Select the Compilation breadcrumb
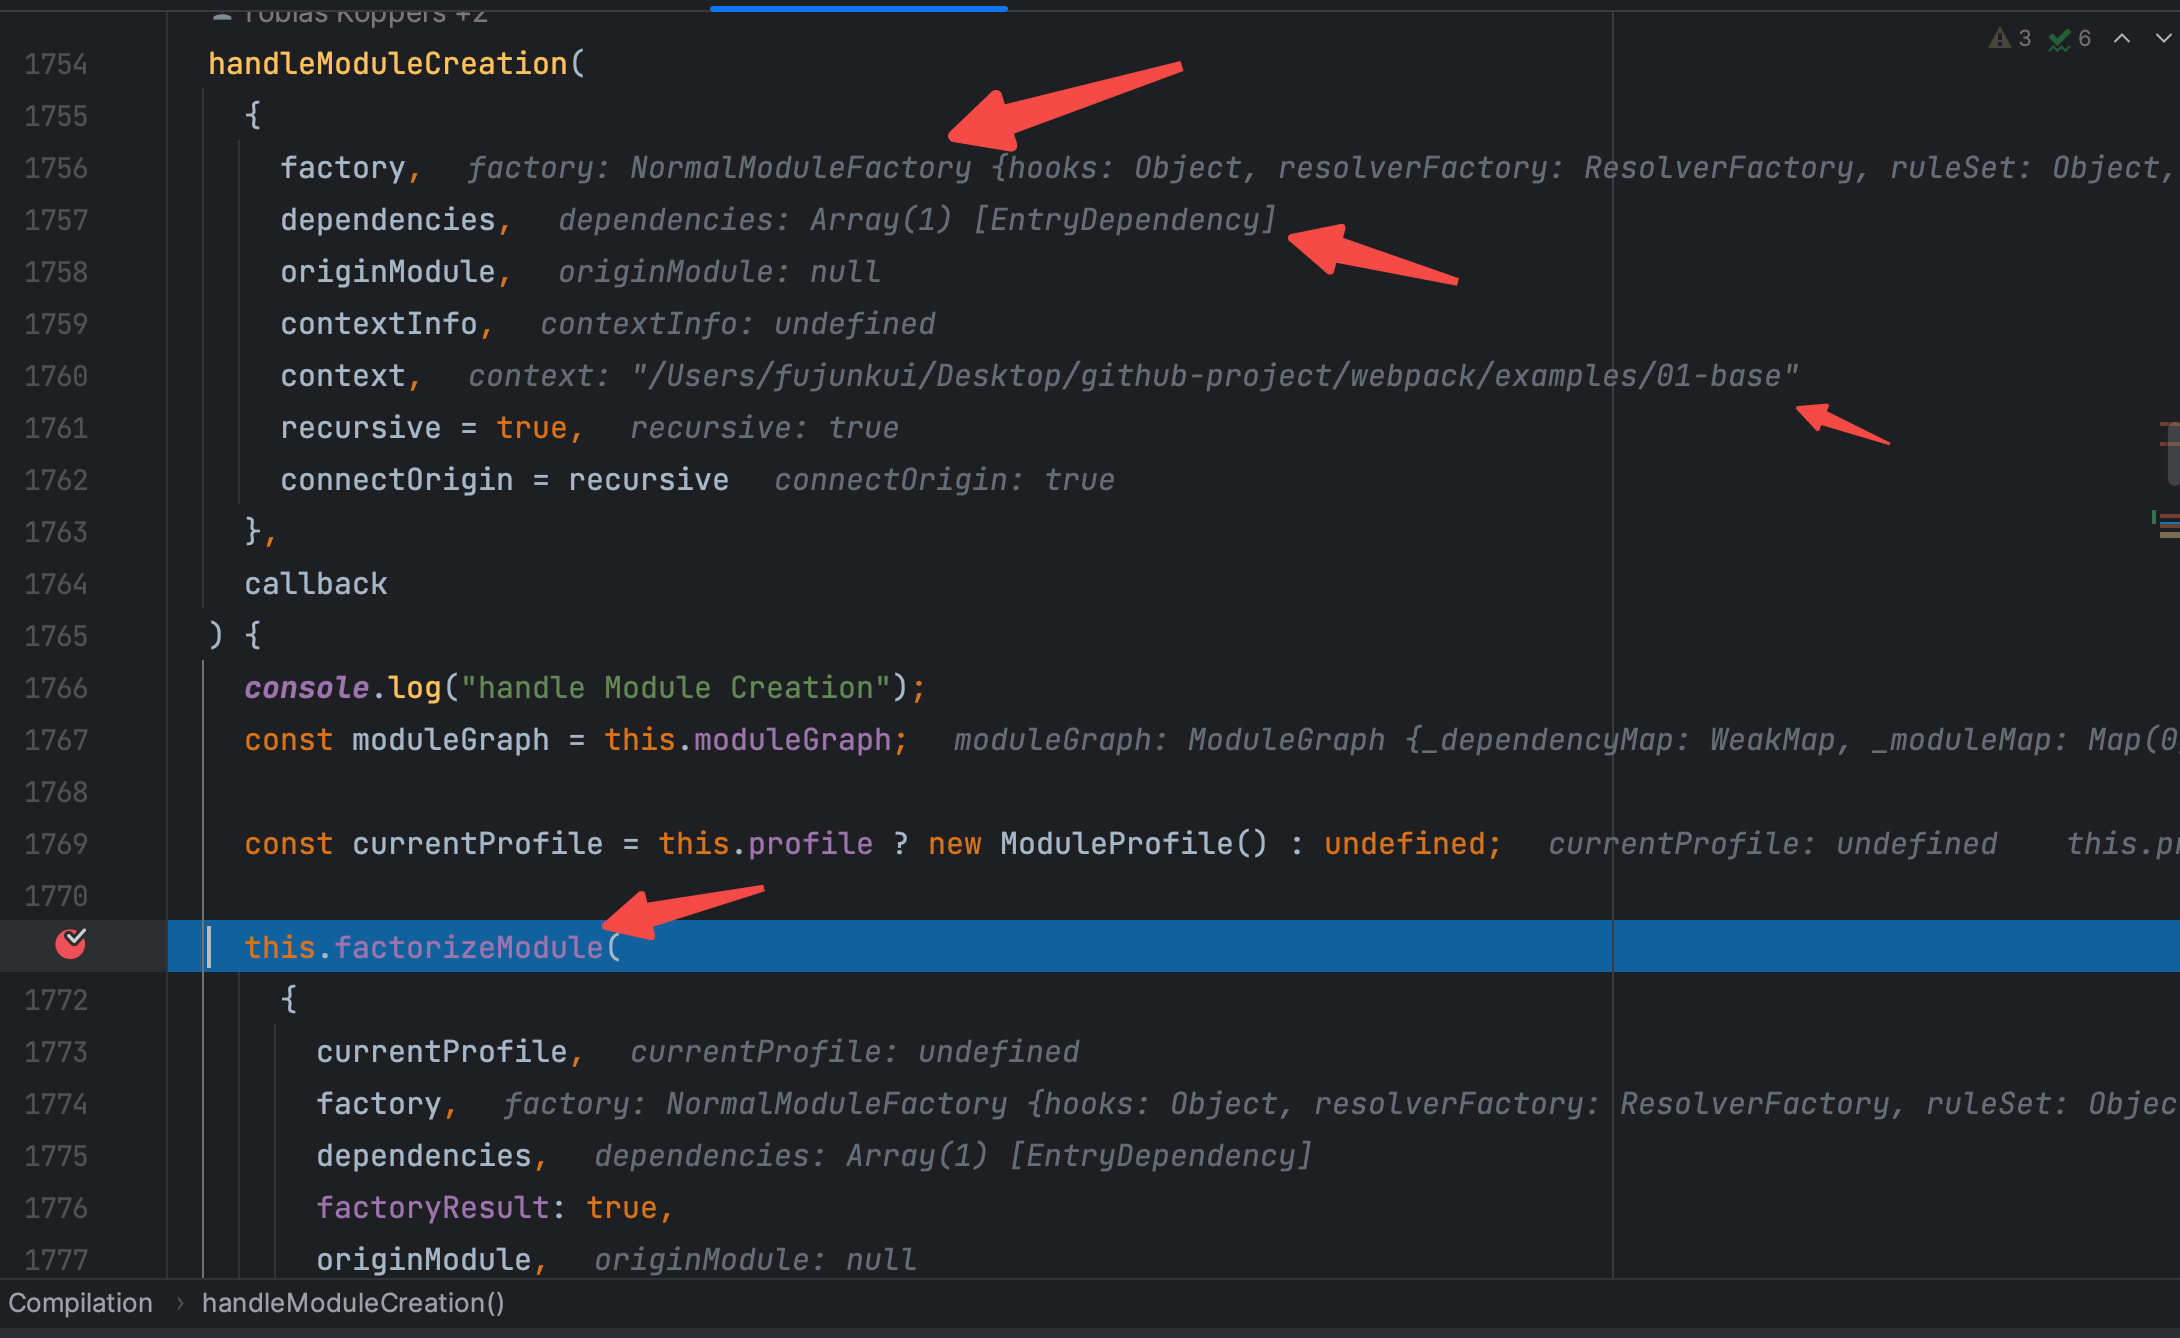The width and height of the screenshot is (2180, 1338). click(x=80, y=1303)
